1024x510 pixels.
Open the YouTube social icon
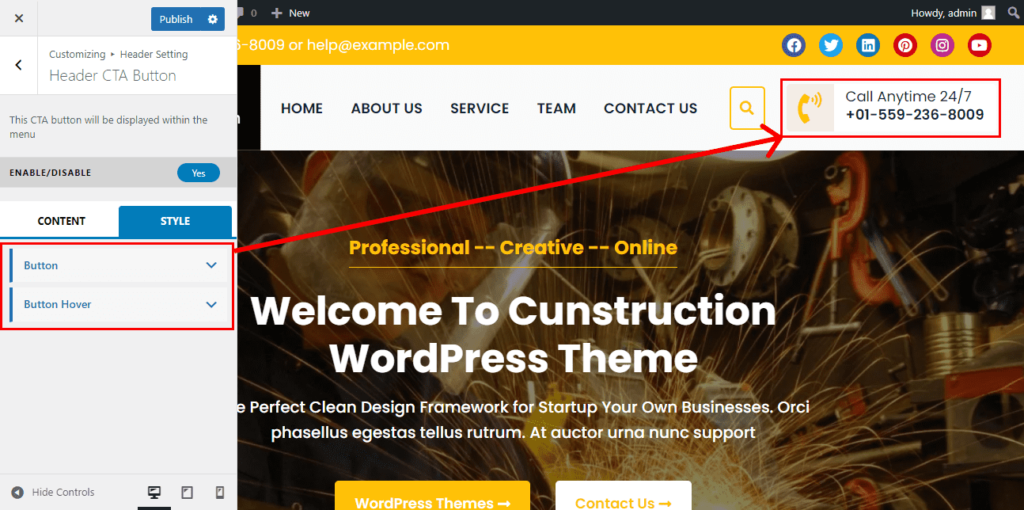(x=980, y=46)
